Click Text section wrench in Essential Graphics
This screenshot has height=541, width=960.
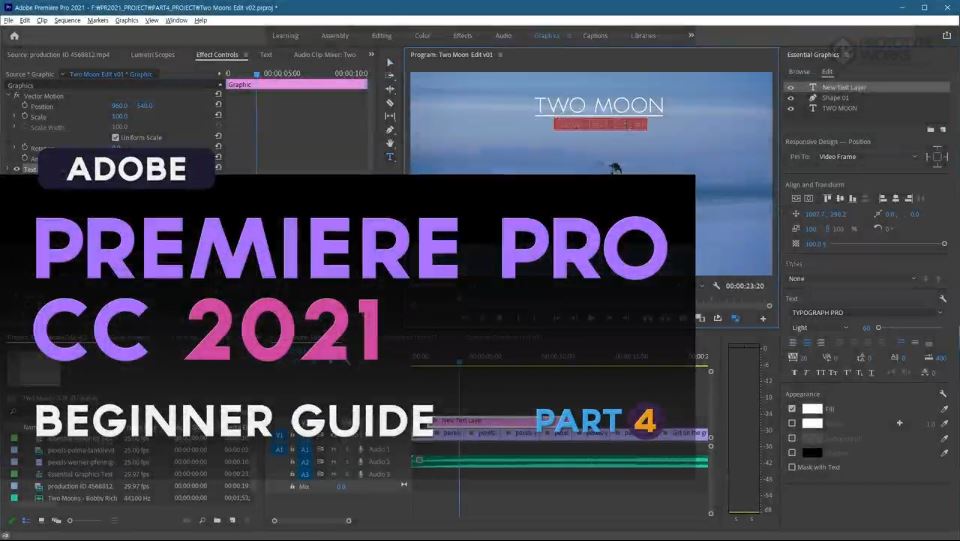(x=943, y=298)
